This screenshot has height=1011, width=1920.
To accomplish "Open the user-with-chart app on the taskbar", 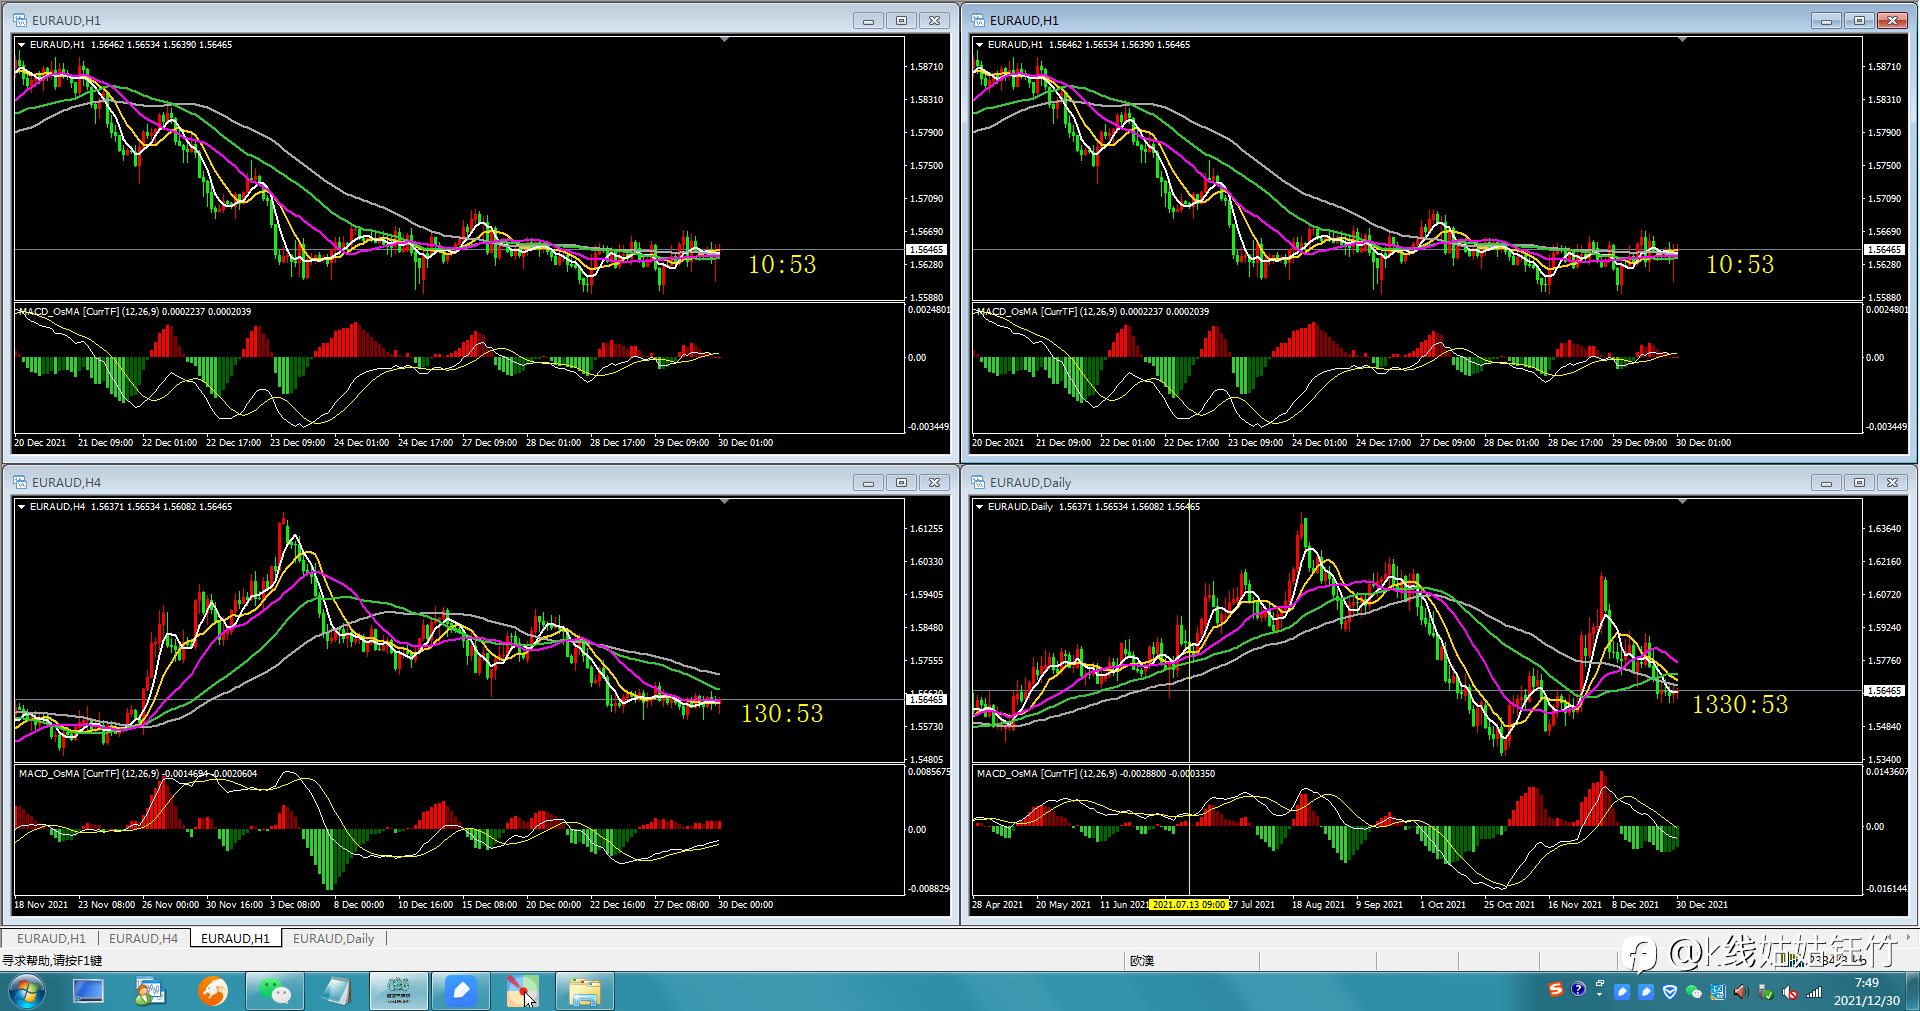I will point(150,991).
